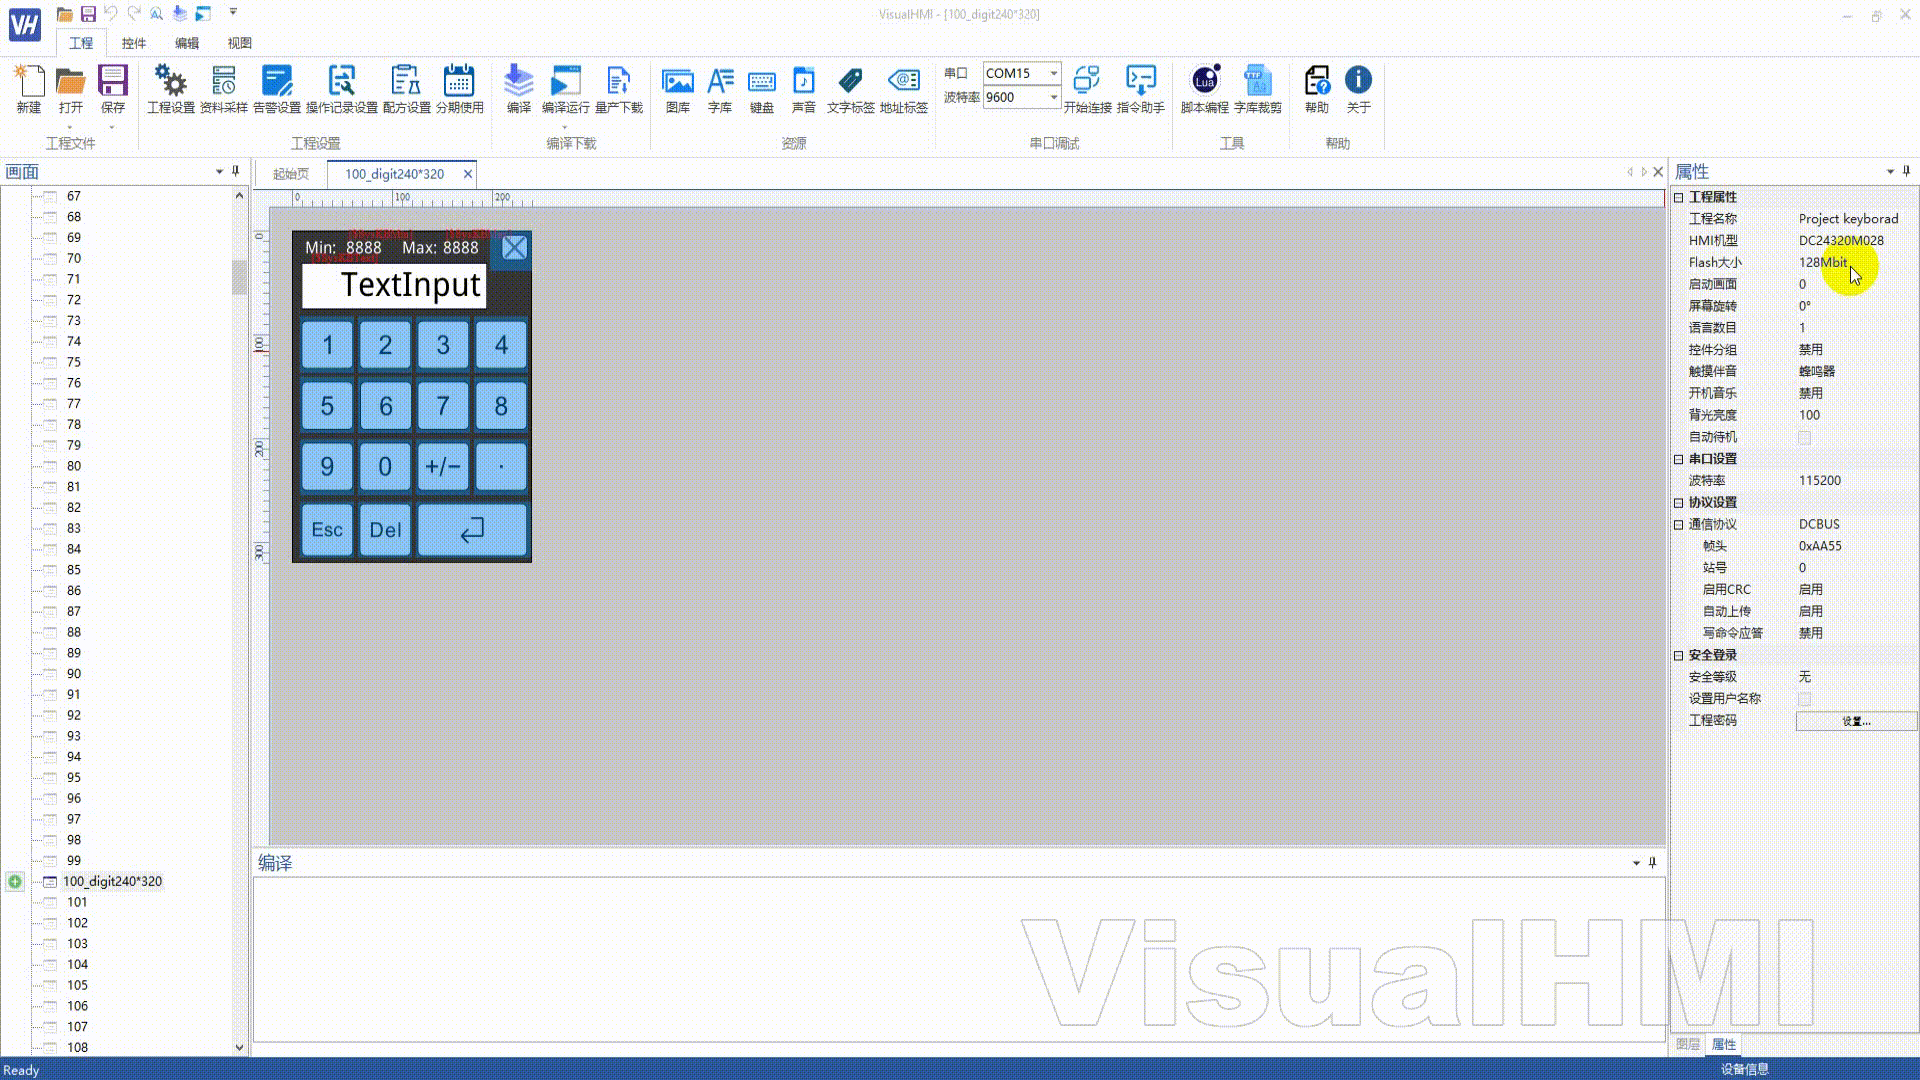Open the 字库 font library
This screenshot has height=1080, width=1920.
point(720,89)
